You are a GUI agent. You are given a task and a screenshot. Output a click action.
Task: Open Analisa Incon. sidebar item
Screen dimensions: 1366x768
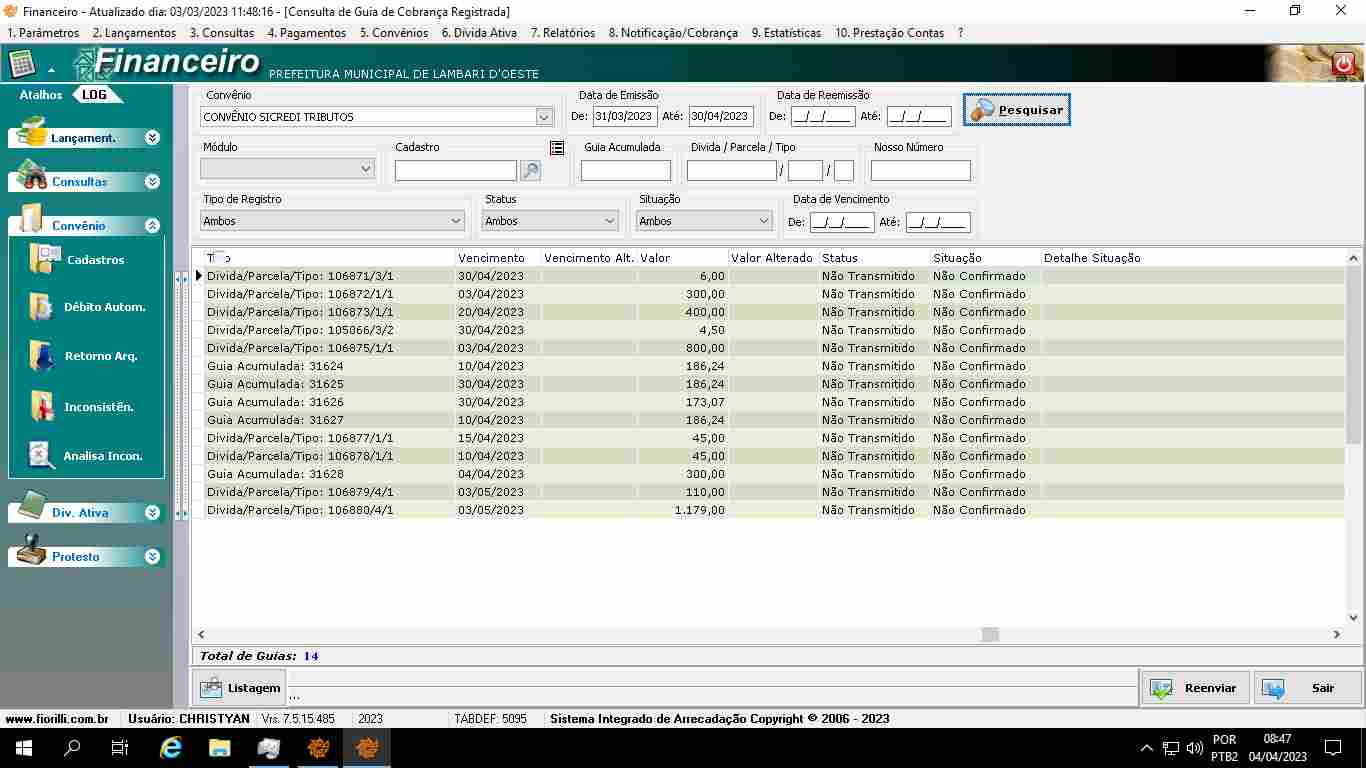(x=42, y=455)
